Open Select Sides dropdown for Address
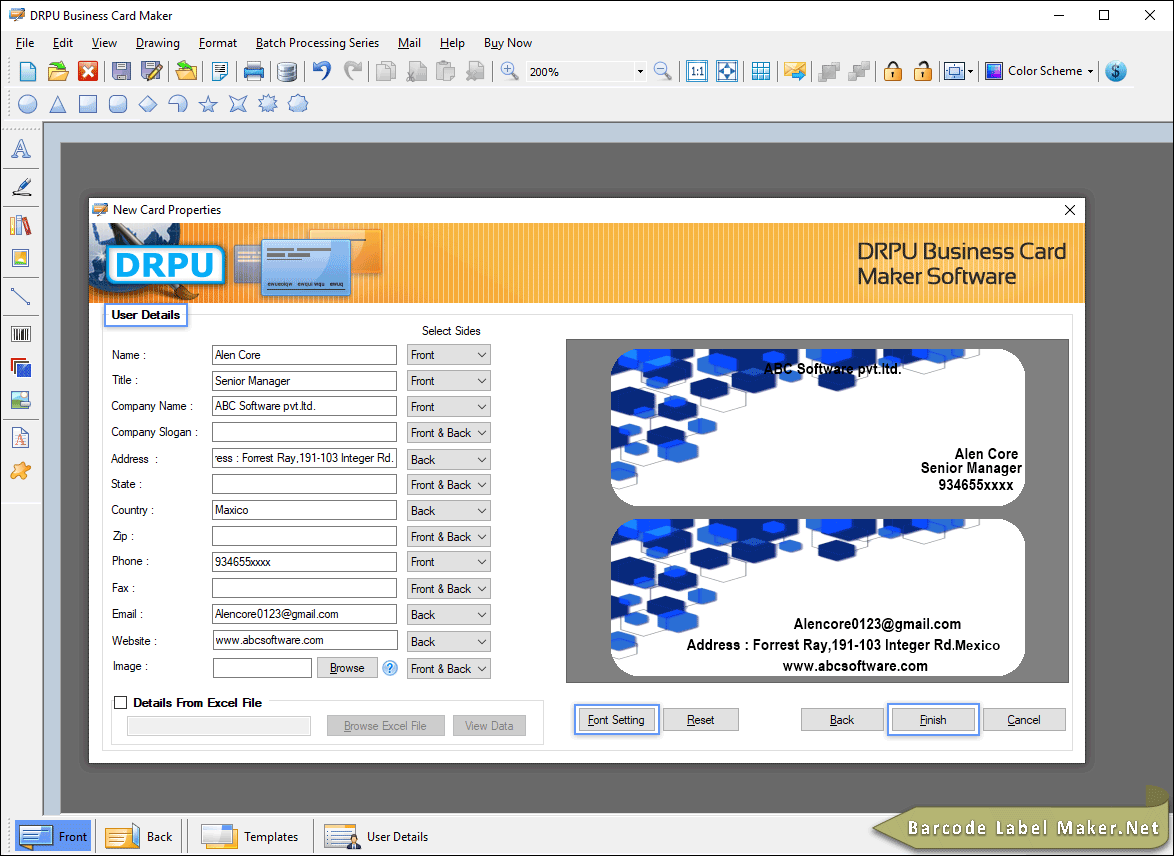Image resolution: width=1174 pixels, height=856 pixels. coord(448,459)
